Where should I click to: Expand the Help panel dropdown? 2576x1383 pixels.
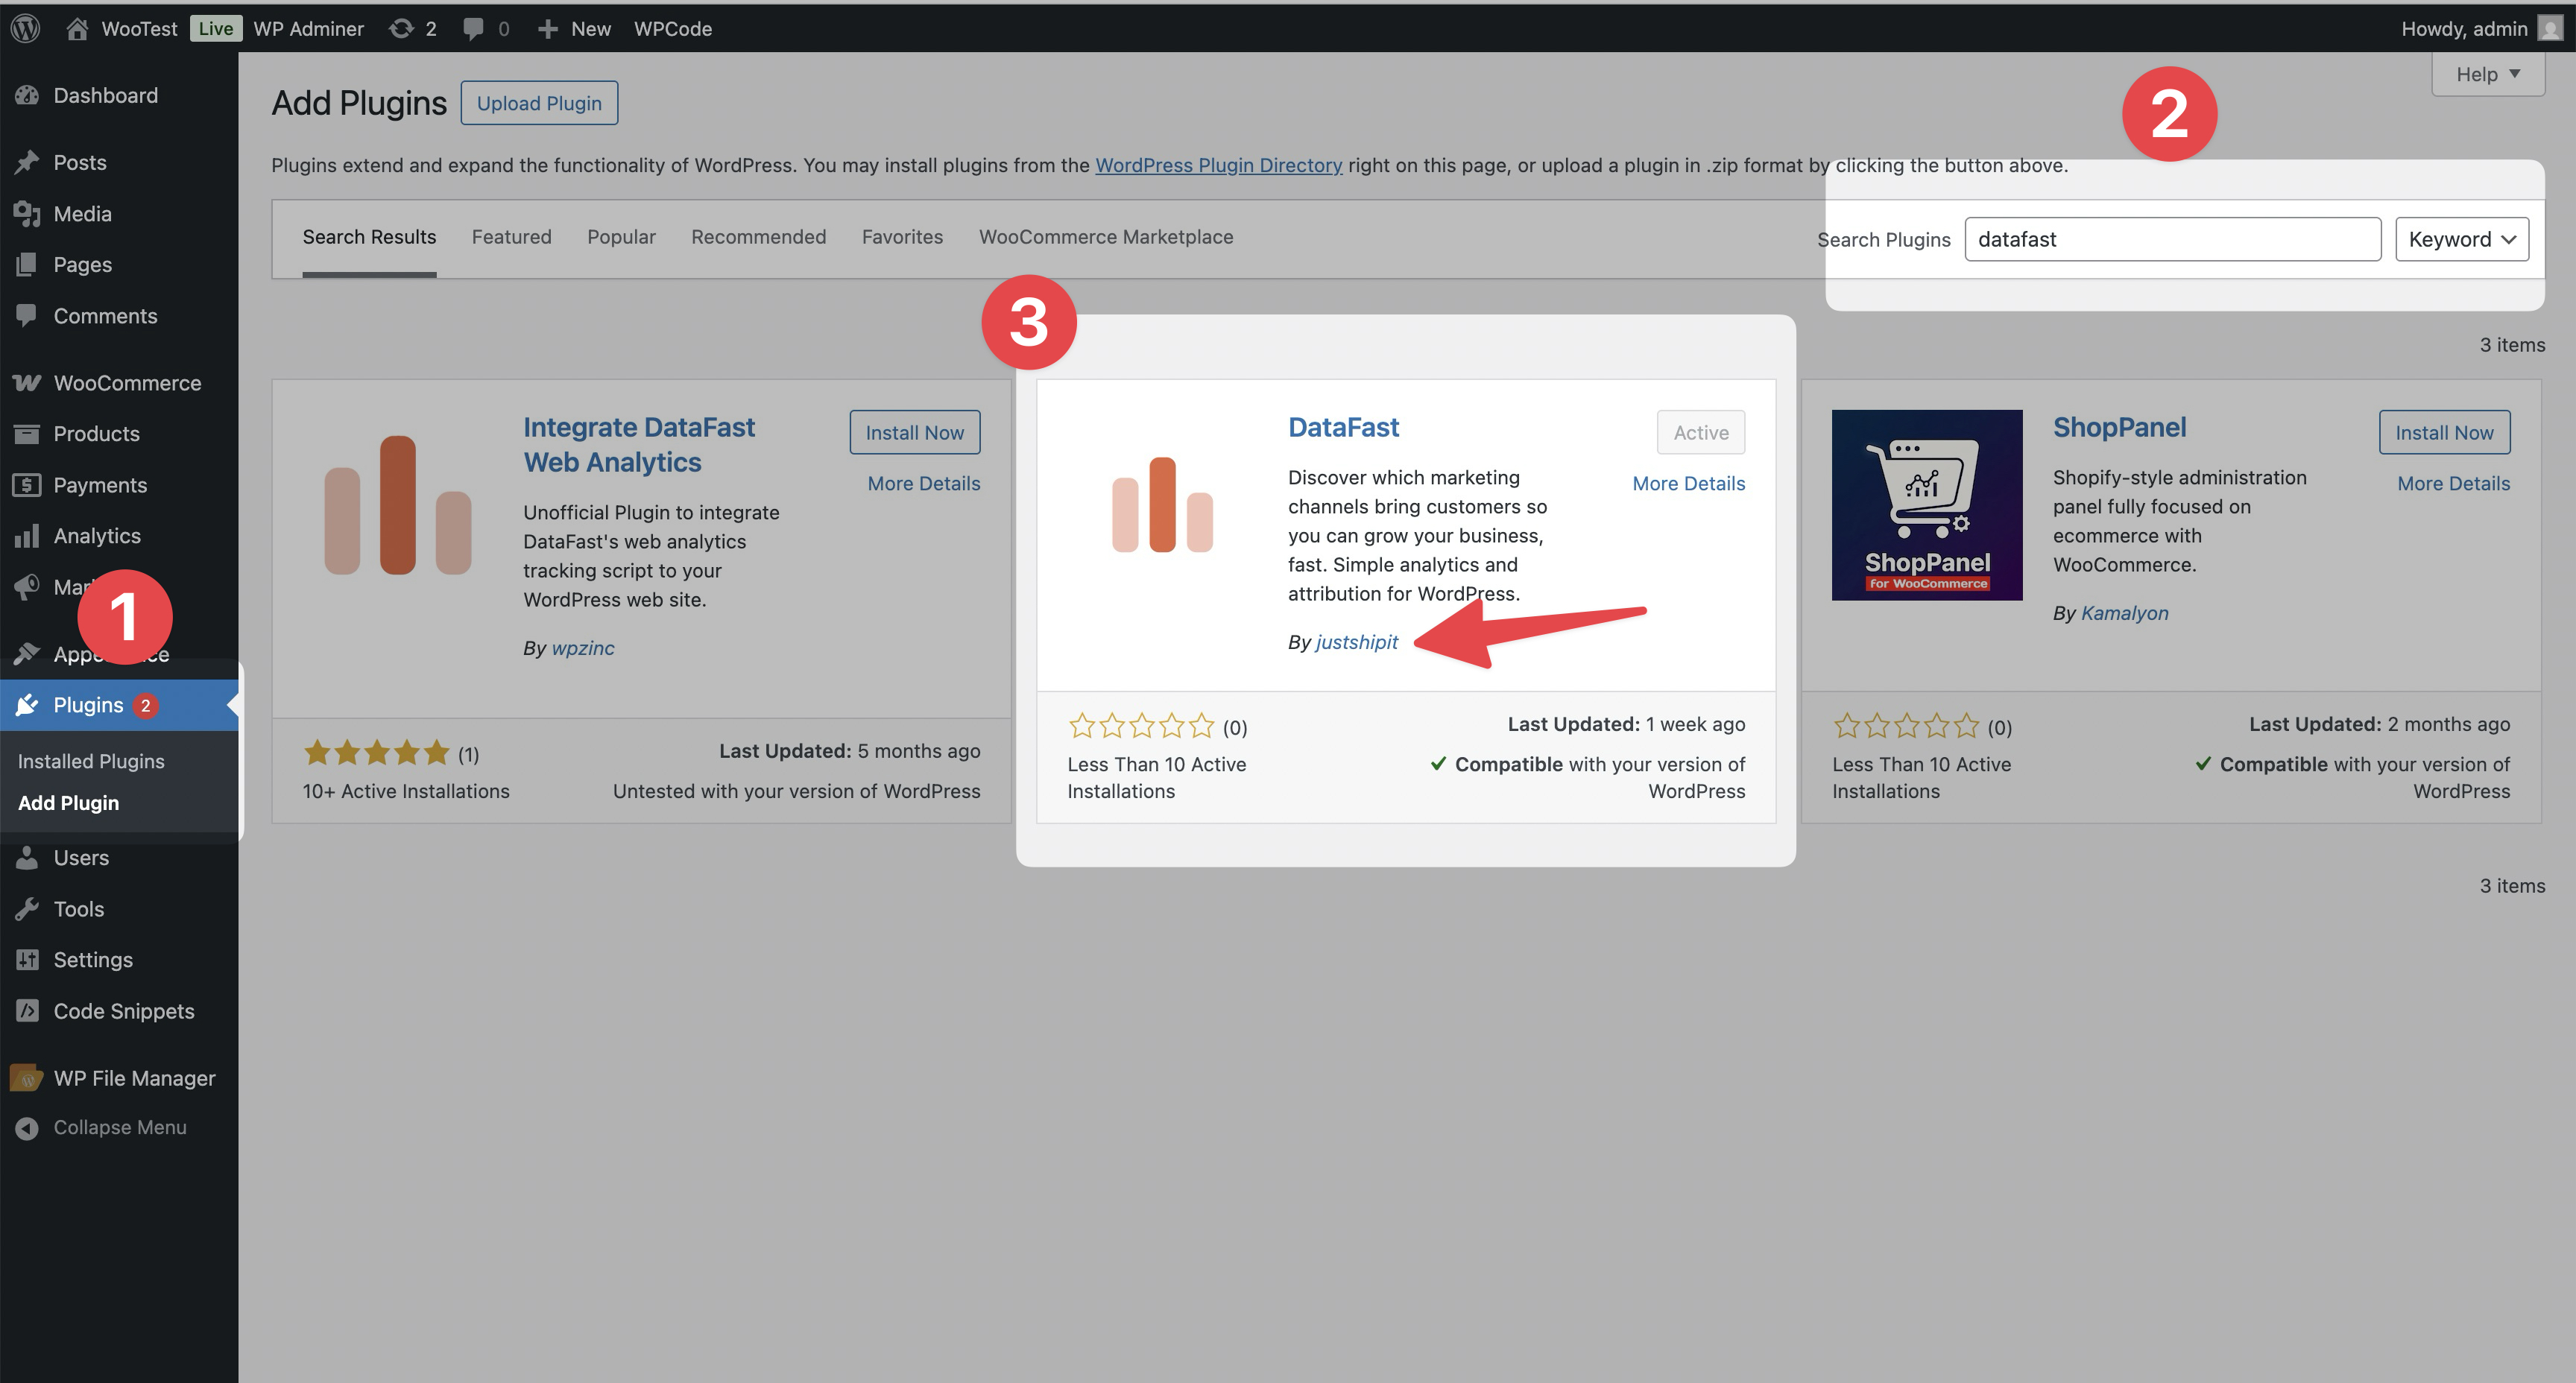pyautogui.click(x=2487, y=74)
